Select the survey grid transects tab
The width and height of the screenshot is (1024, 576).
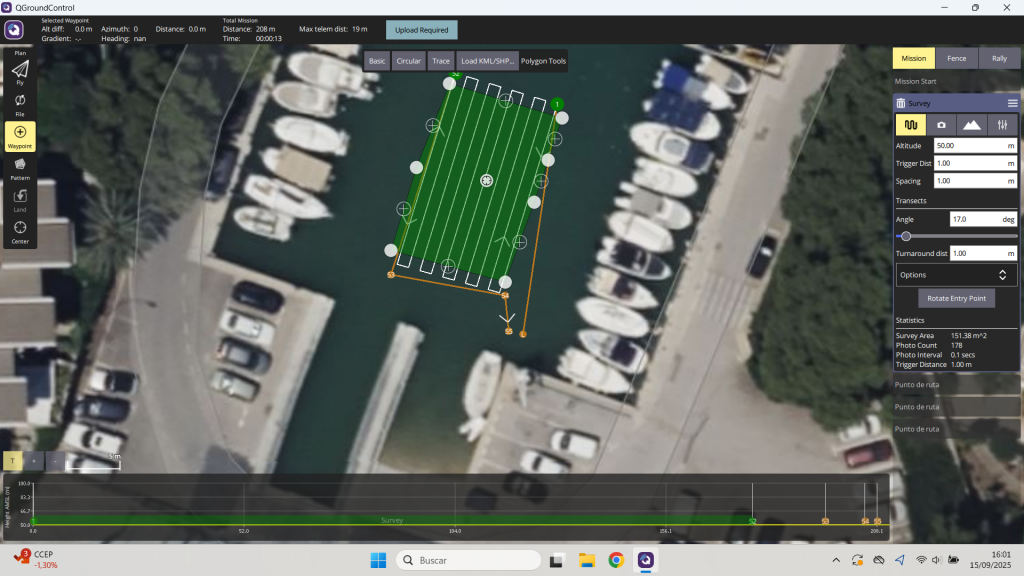[x=910, y=125]
